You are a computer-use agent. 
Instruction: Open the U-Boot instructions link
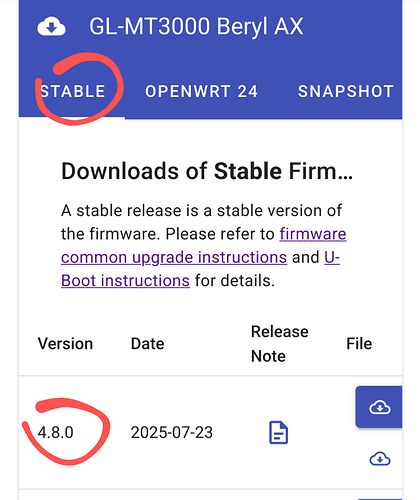(200, 269)
